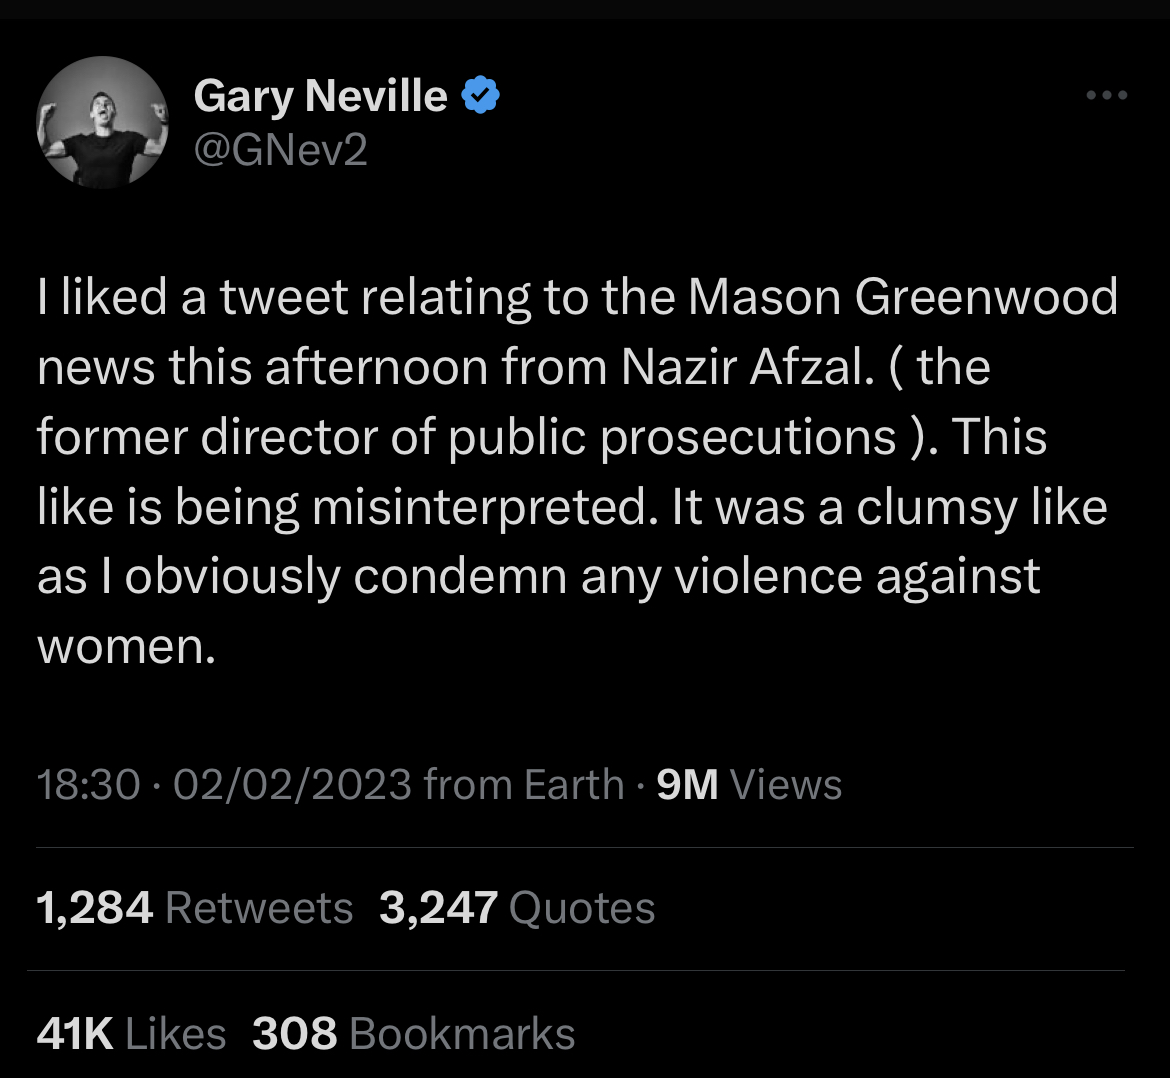This screenshot has height=1078, width=1170.
Task: Click the blue verified badge
Action: click(481, 96)
